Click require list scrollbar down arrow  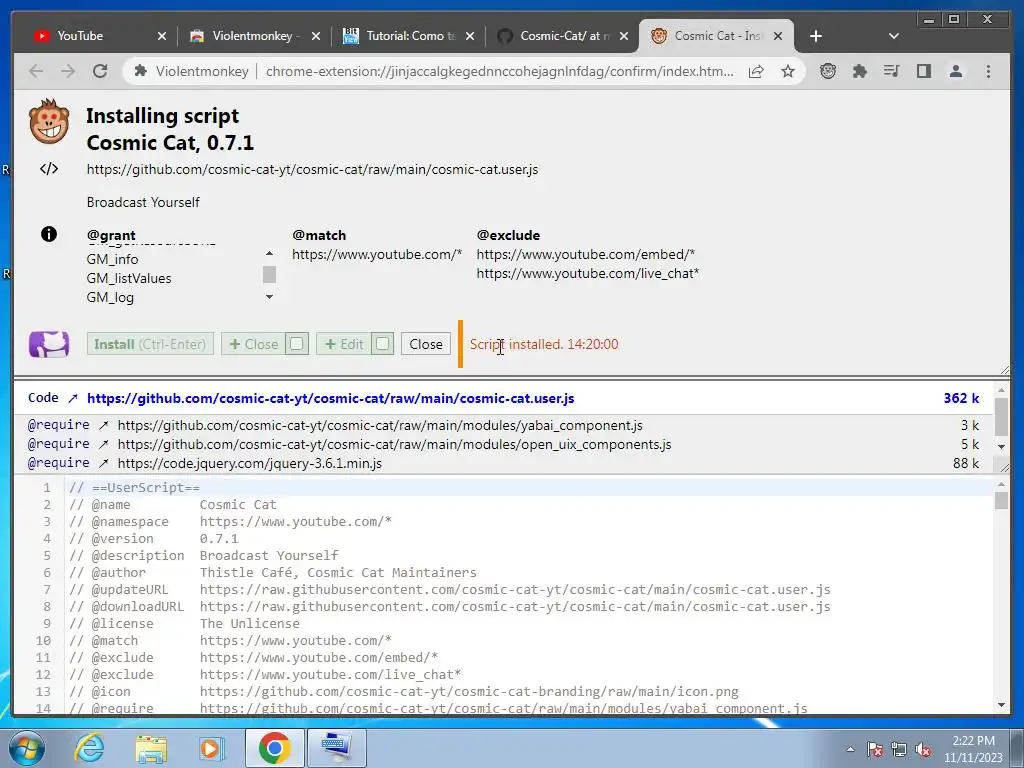[1001, 447]
